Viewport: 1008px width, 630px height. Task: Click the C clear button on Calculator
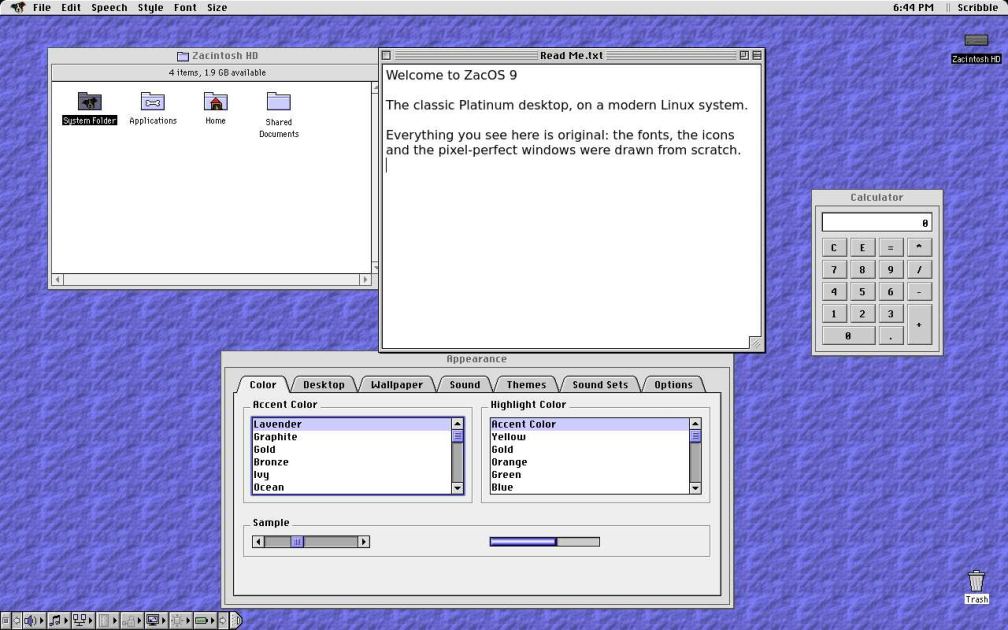pyautogui.click(x=834, y=248)
